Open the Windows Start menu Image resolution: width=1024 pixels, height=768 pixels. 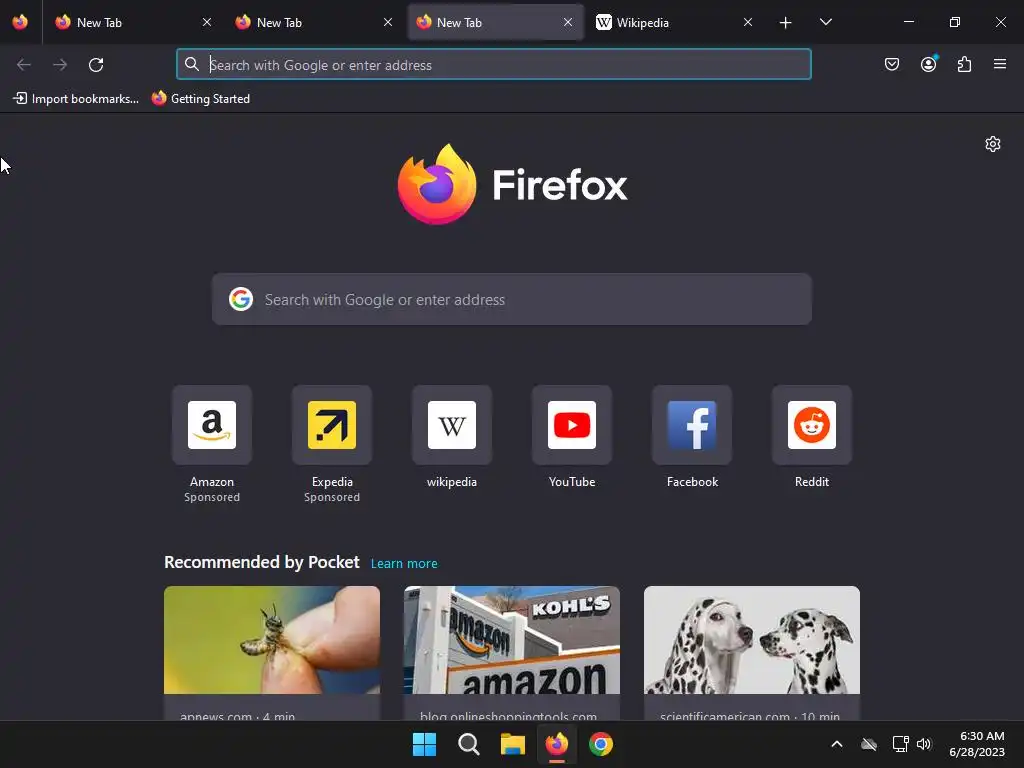424,744
